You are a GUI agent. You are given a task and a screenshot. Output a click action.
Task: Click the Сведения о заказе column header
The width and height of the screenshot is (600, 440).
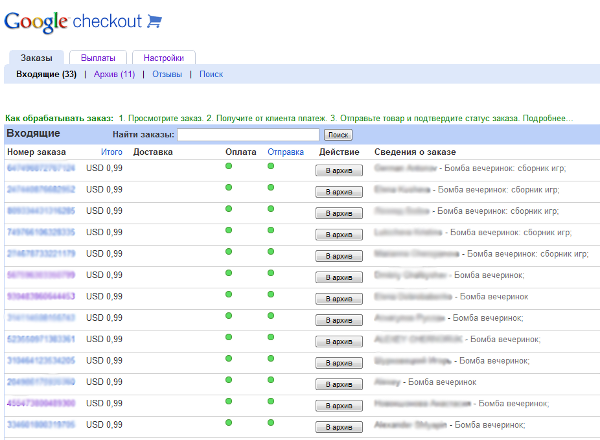tap(415, 152)
